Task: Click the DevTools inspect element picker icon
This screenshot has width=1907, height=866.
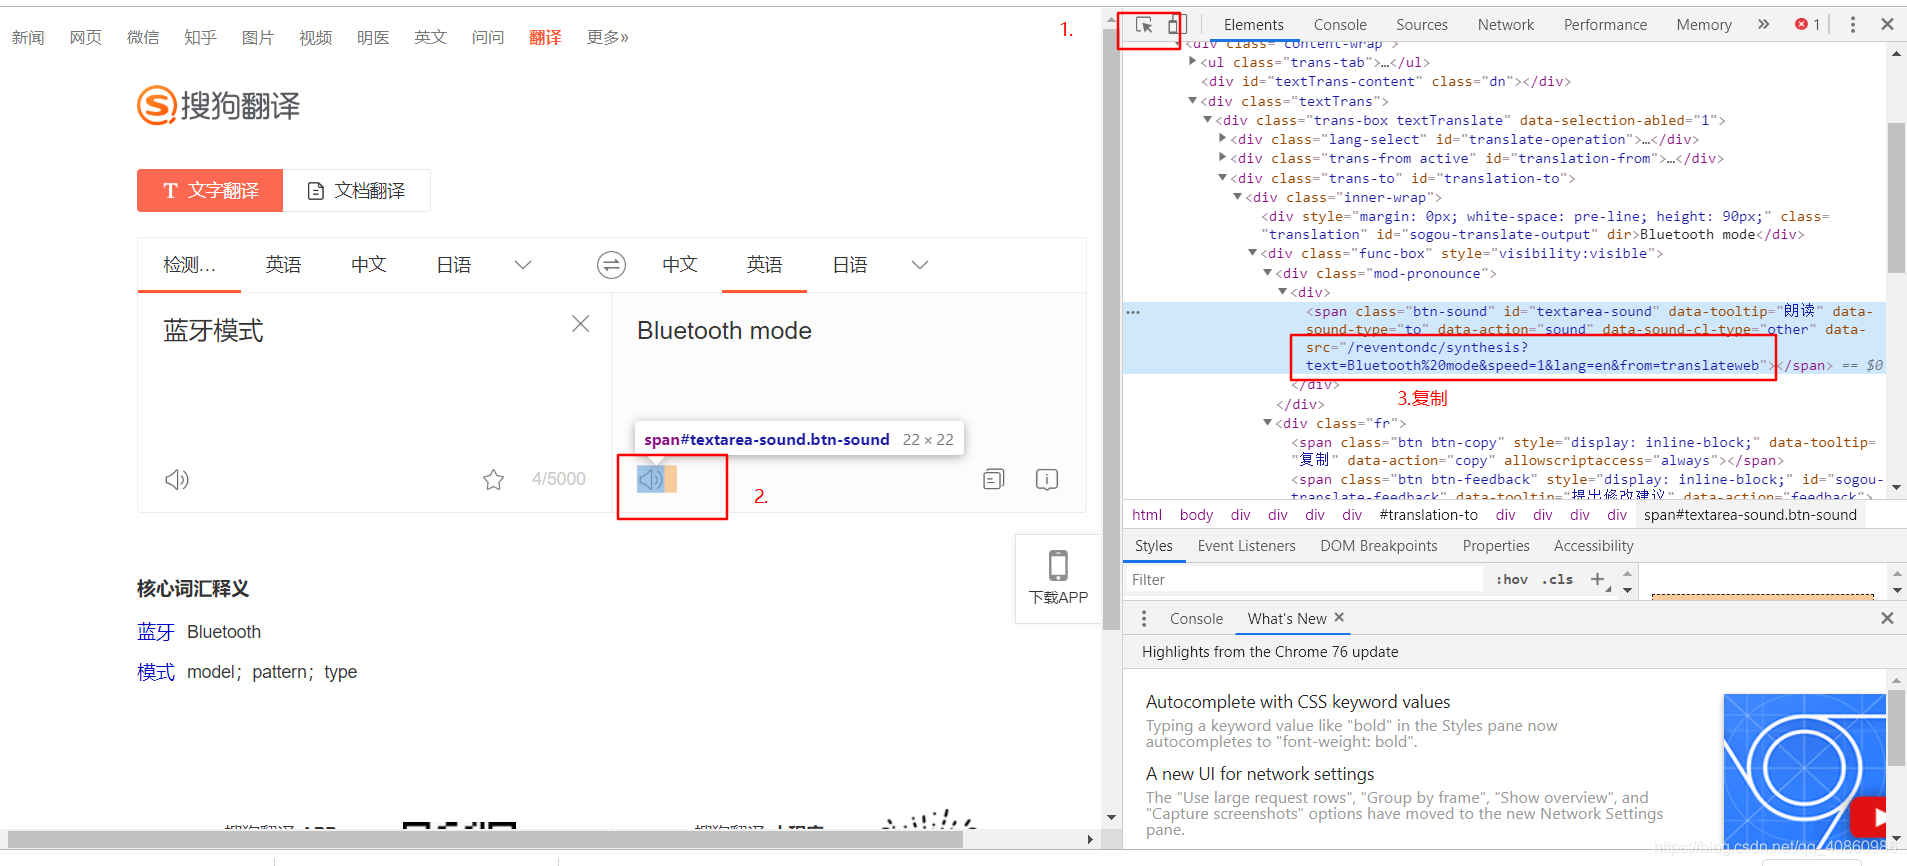Action: click(x=1144, y=25)
